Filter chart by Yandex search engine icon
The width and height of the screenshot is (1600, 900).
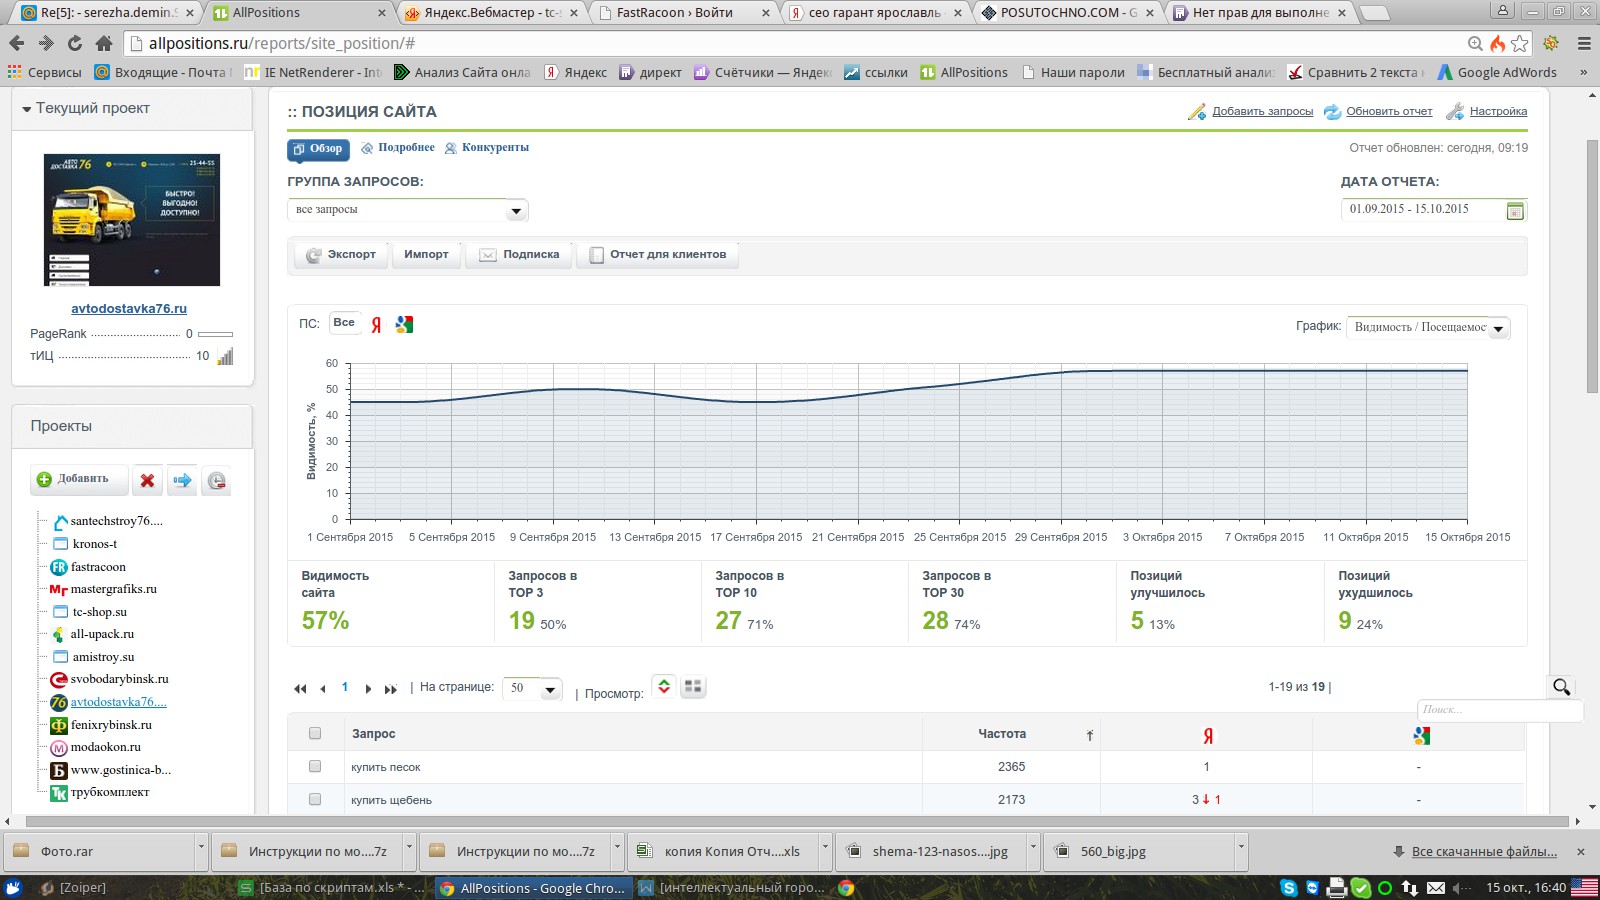click(376, 324)
